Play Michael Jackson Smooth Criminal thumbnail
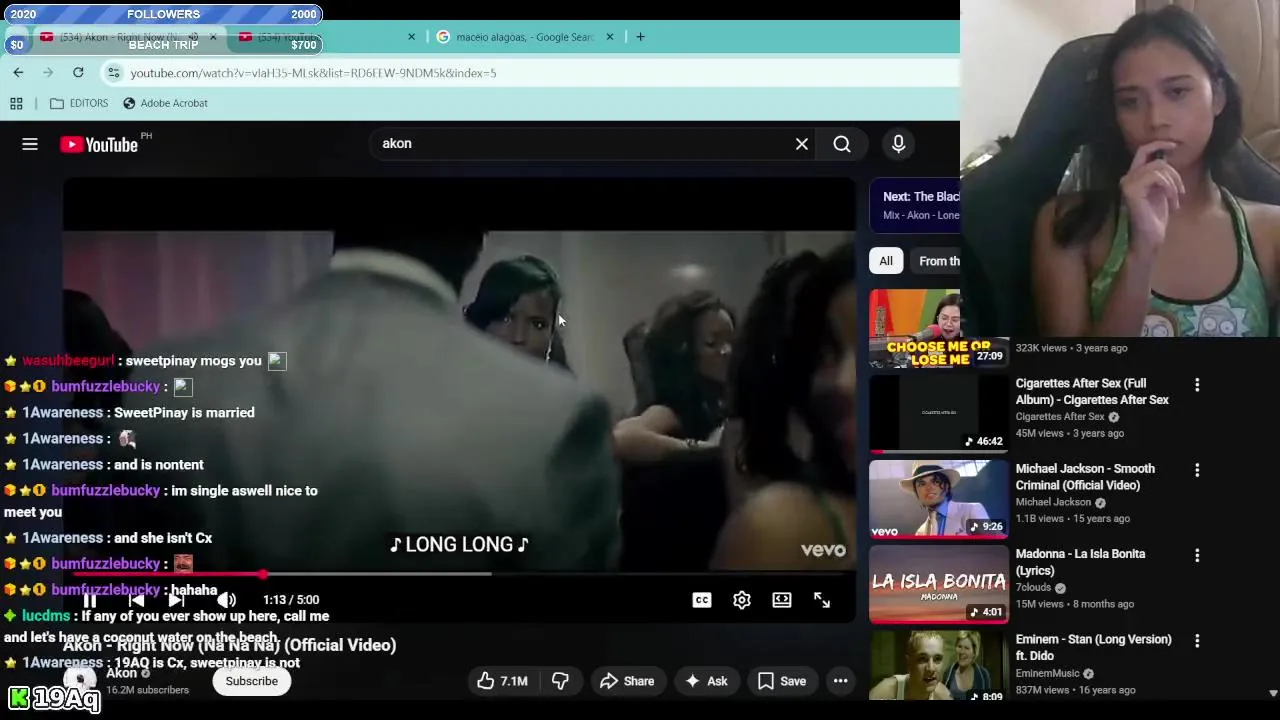The image size is (1280, 720). 939,499
